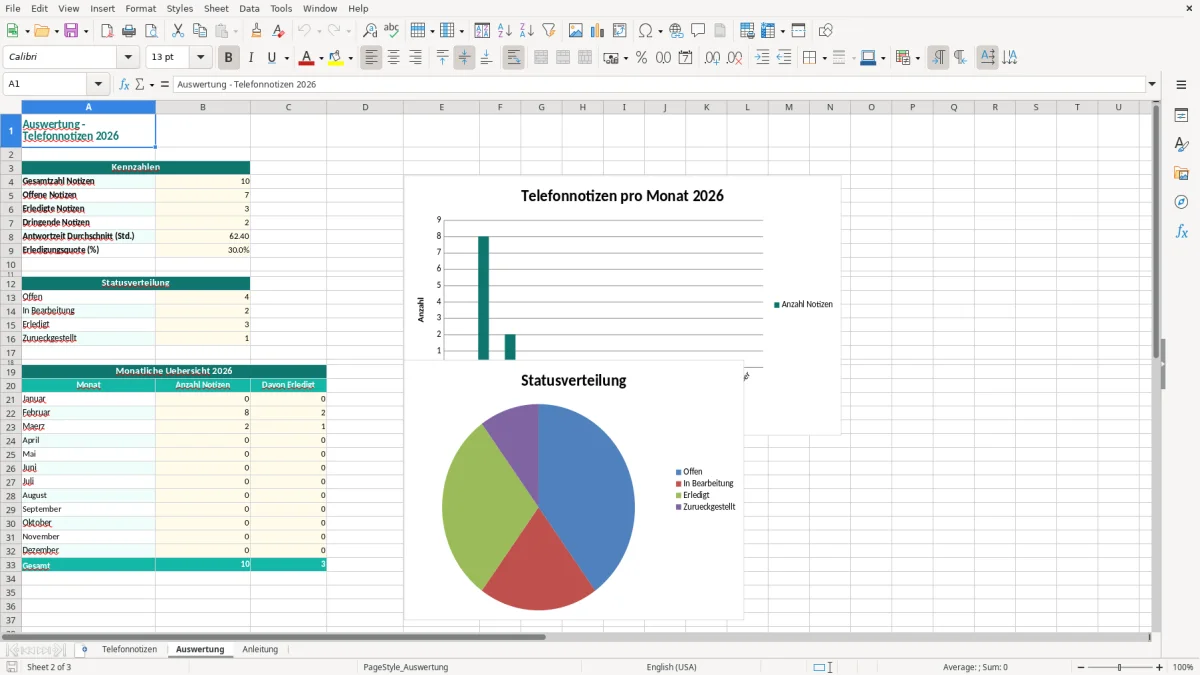Open the Borders dropdown arrow
Image resolution: width=1200 pixels, height=675 pixels.
824,58
